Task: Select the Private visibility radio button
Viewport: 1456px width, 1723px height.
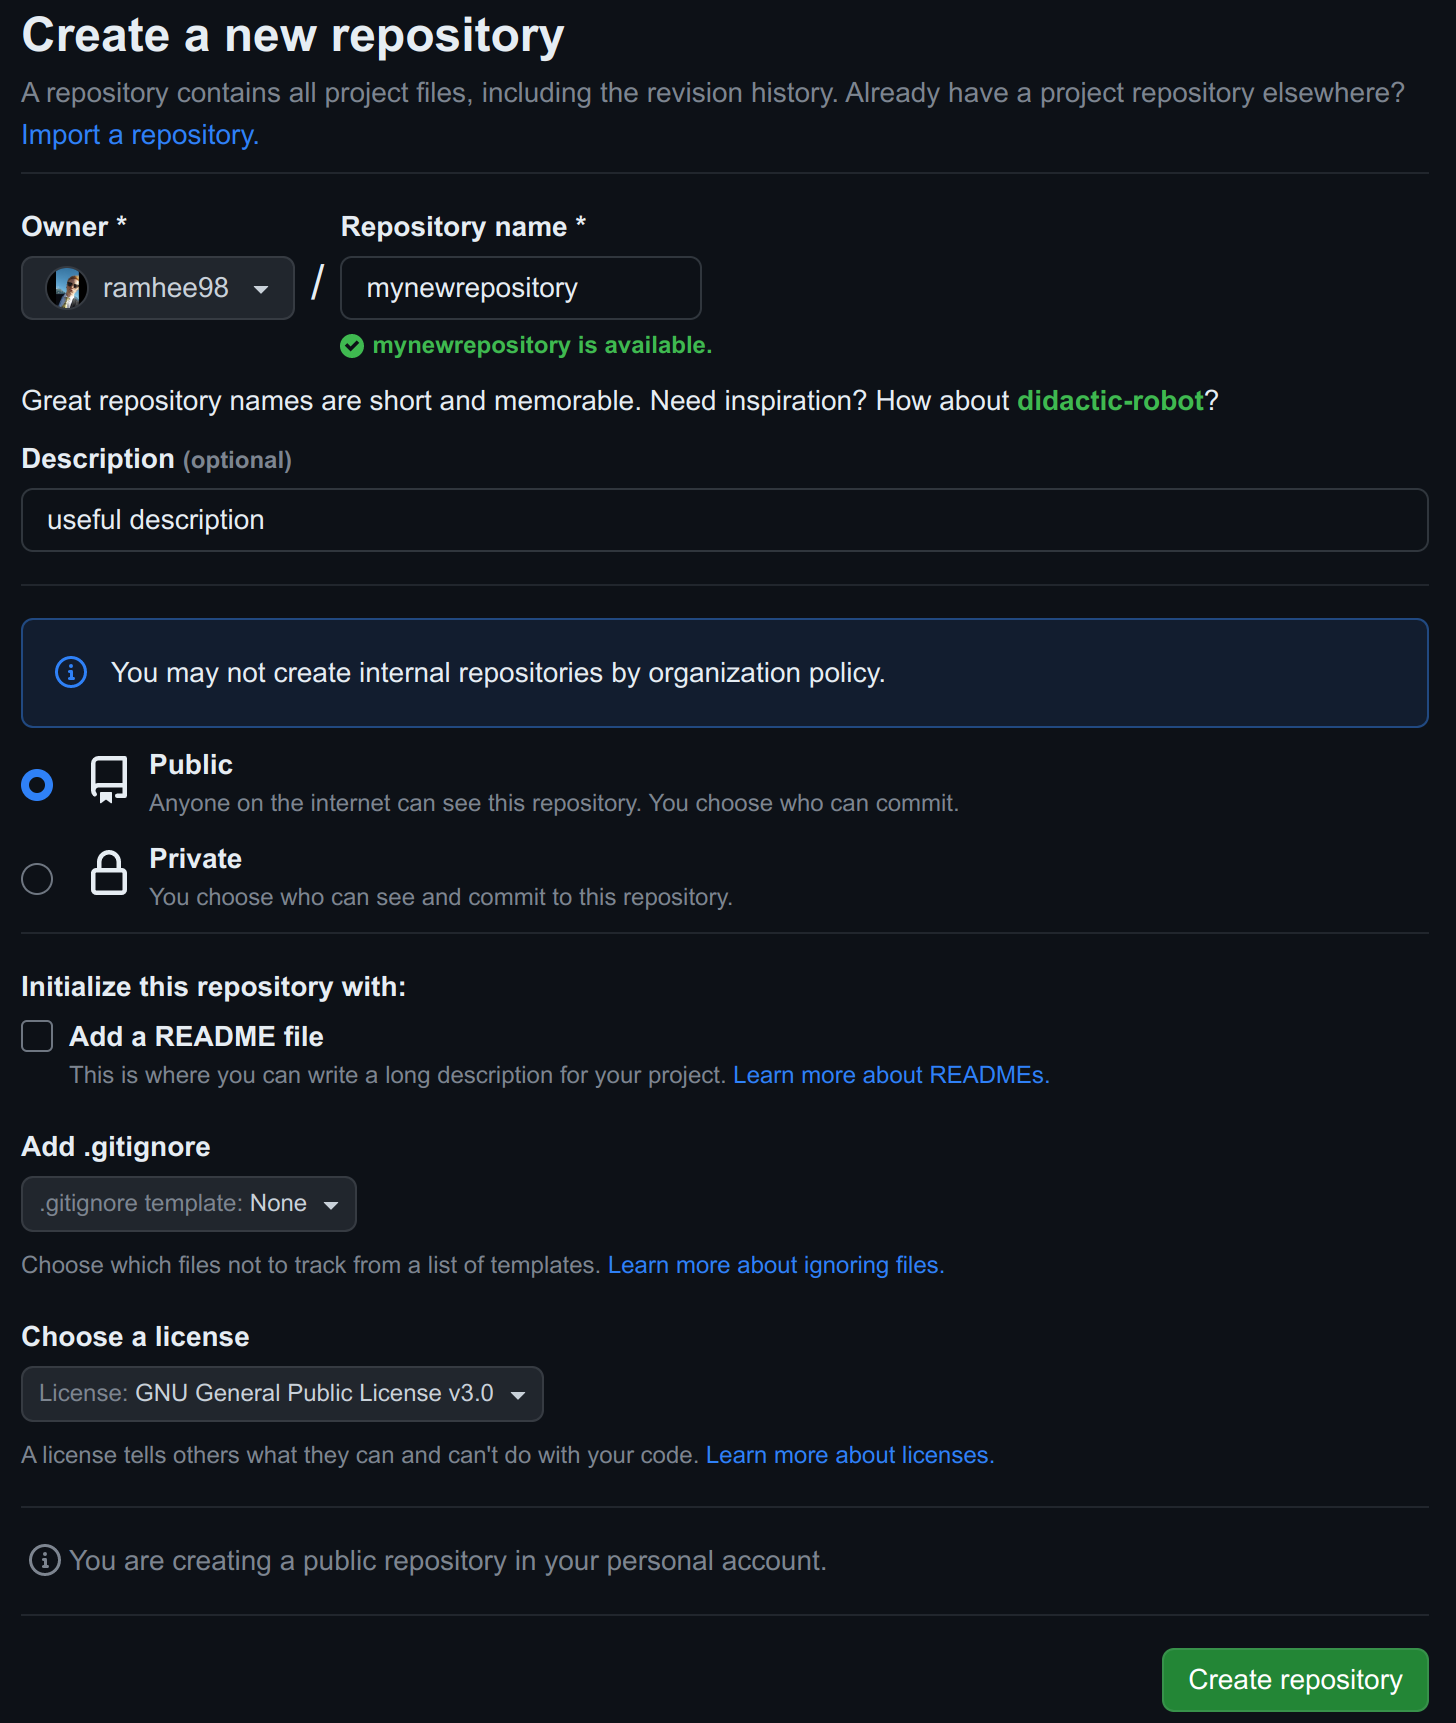Action: tap(37, 878)
